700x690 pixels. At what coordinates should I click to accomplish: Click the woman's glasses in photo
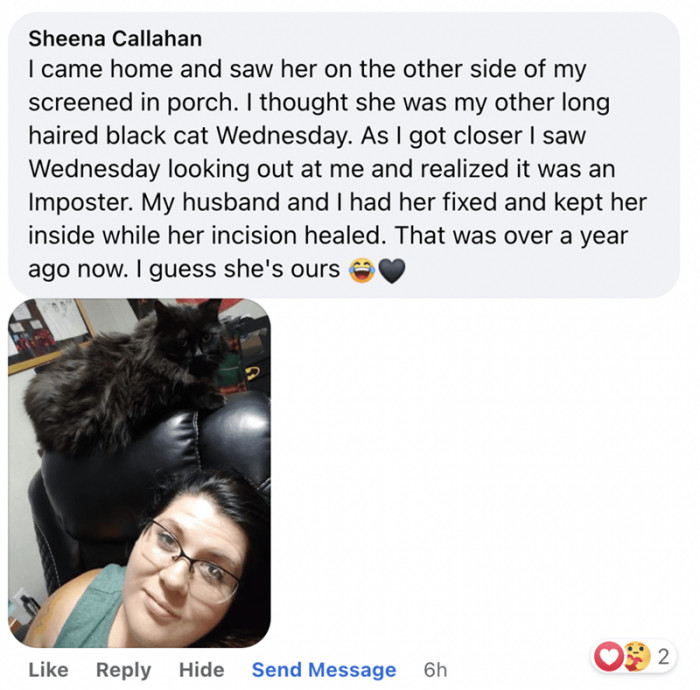pos(190,560)
